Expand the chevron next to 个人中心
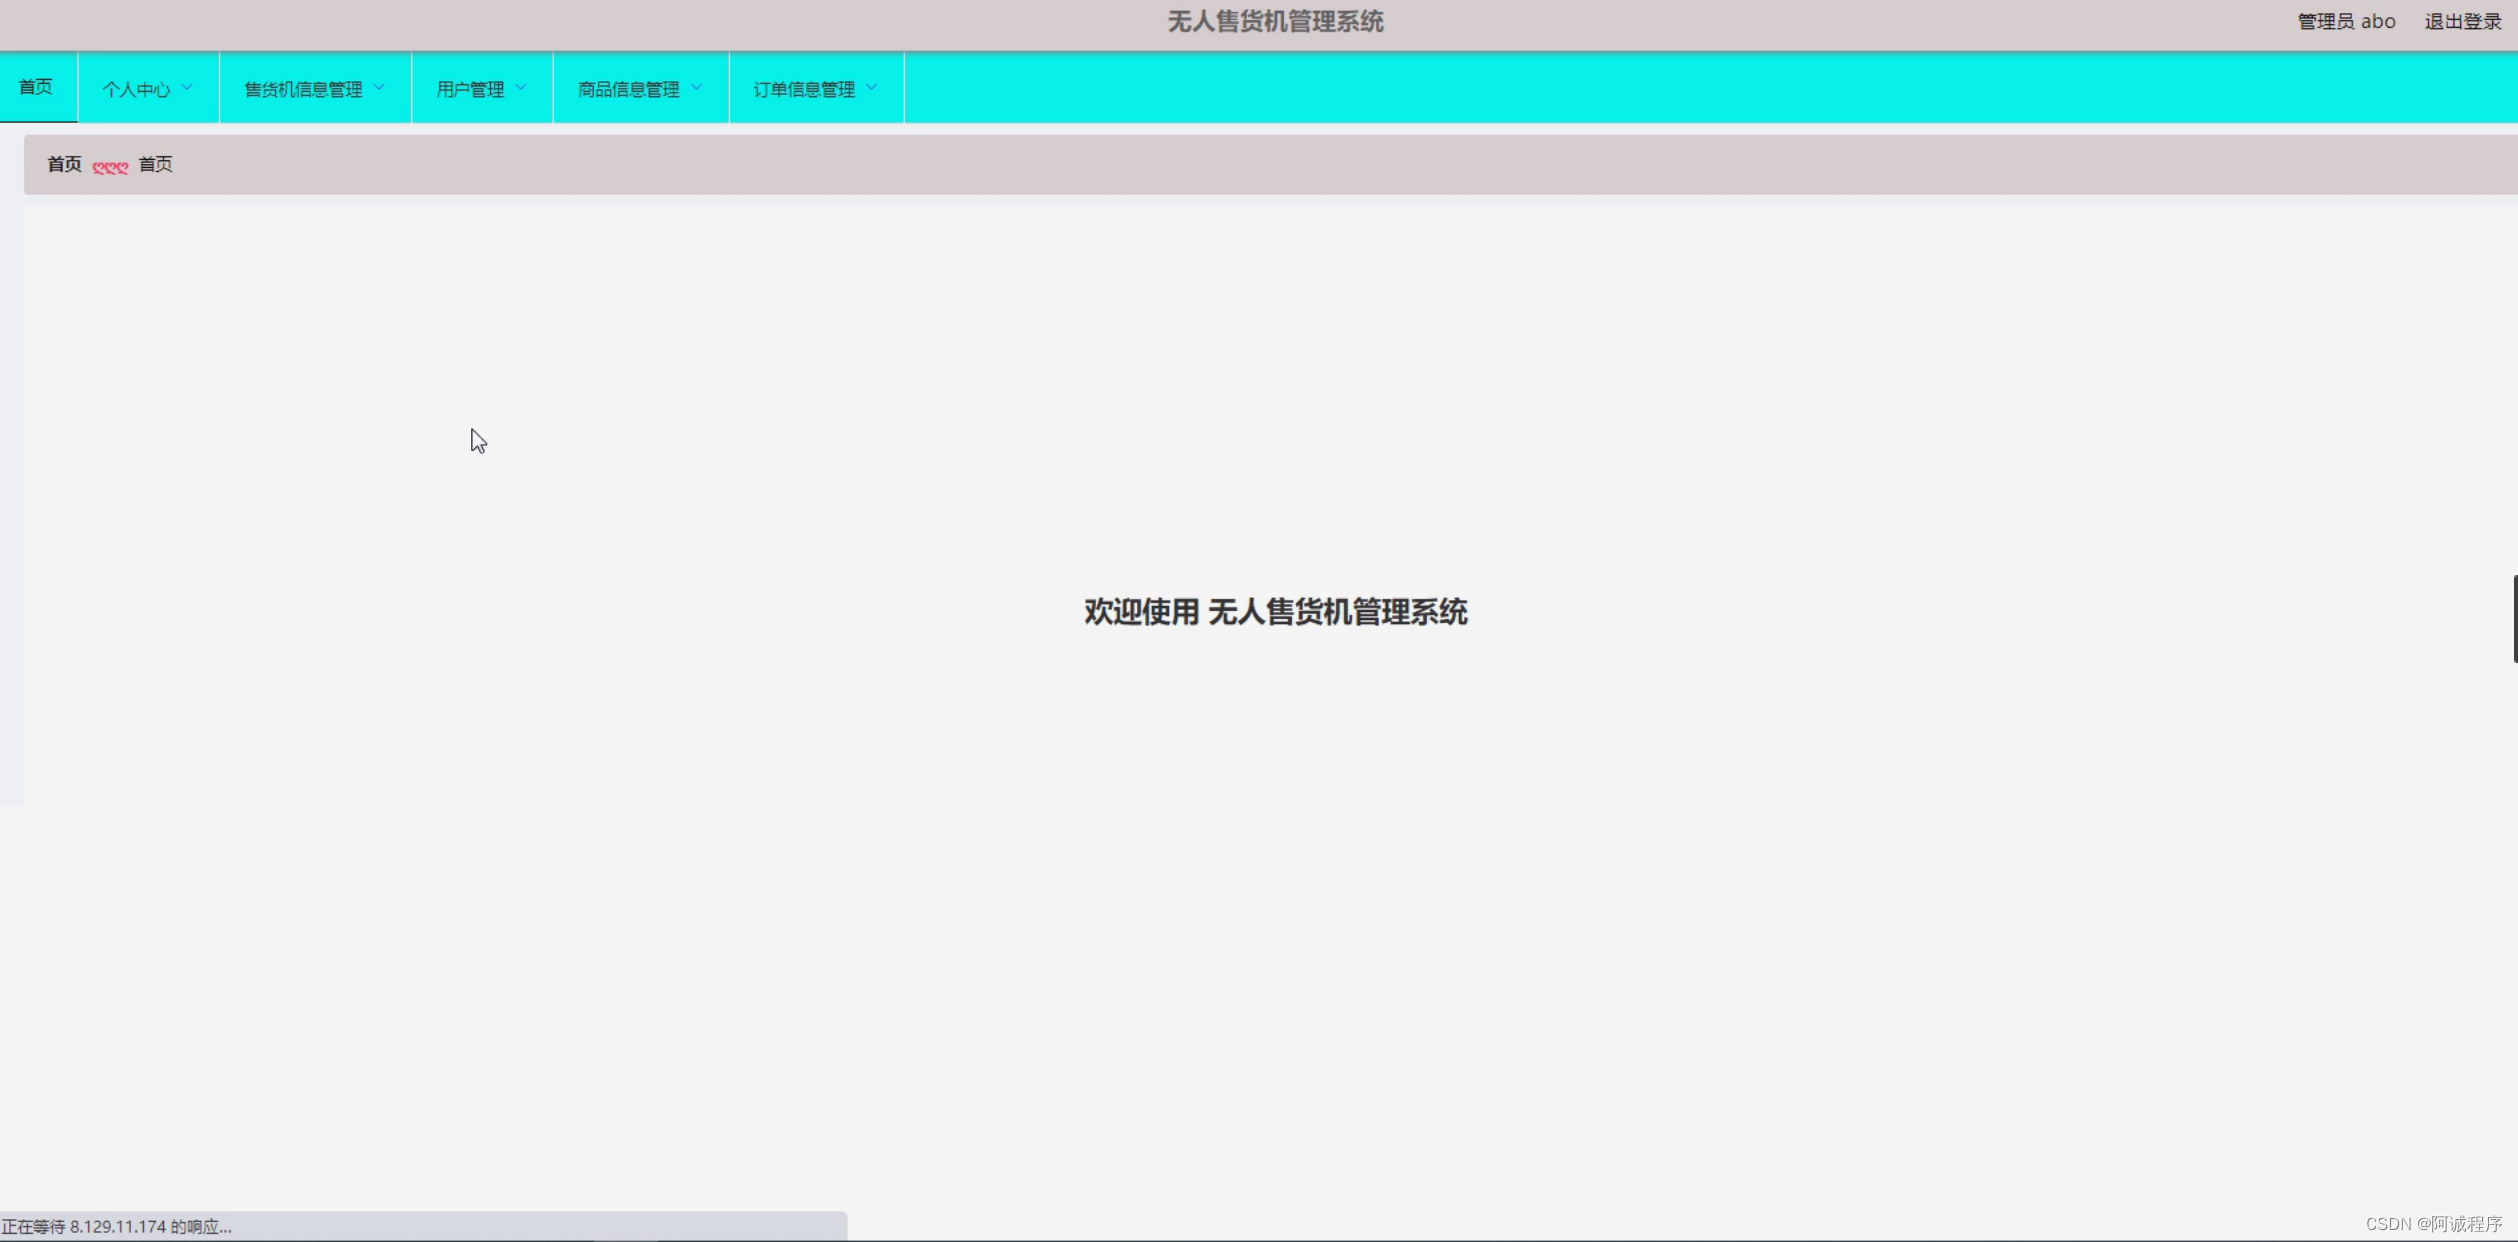2518x1242 pixels. (x=187, y=88)
